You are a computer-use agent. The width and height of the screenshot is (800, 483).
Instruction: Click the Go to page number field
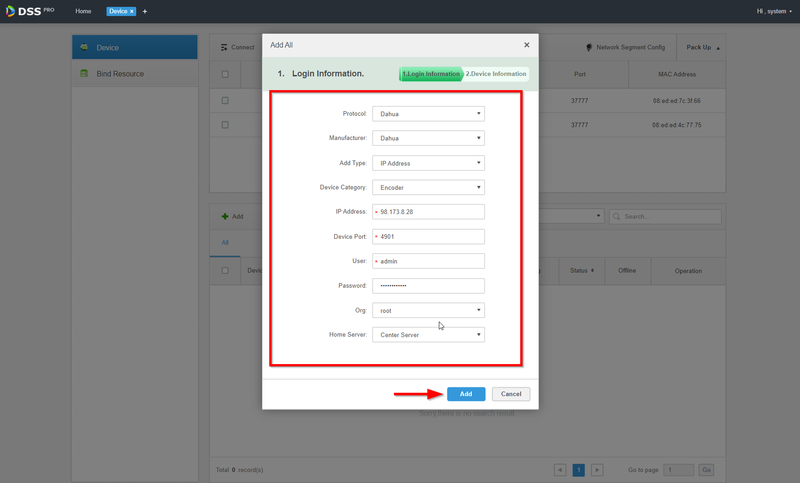[x=679, y=470]
